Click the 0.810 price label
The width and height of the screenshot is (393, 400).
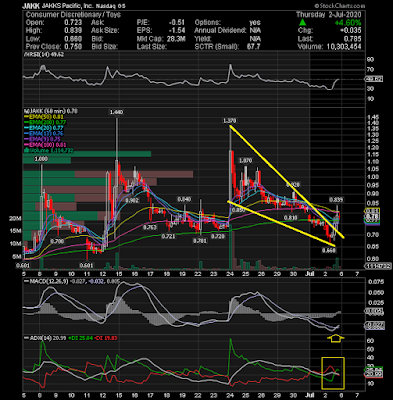click(291, 218)
